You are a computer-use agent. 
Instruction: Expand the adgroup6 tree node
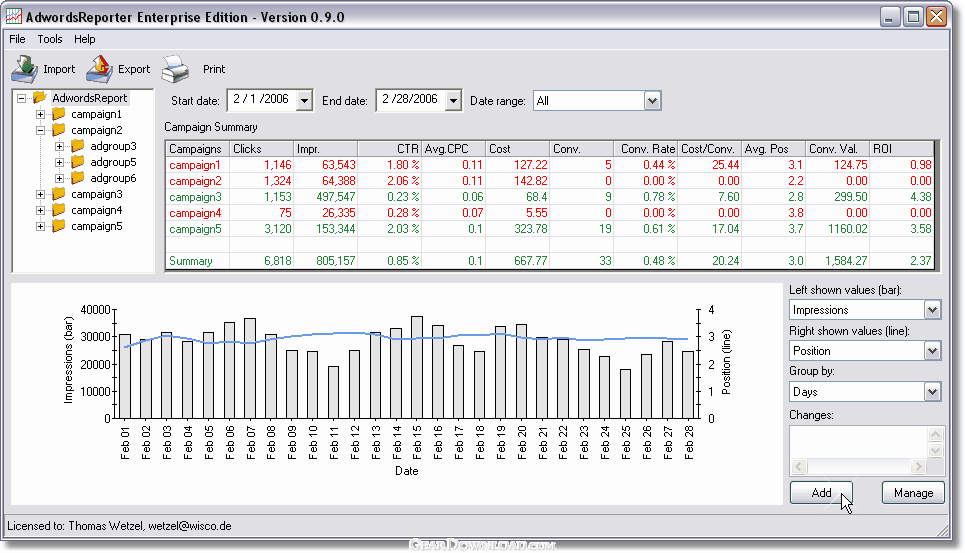(x=59, y=178)
